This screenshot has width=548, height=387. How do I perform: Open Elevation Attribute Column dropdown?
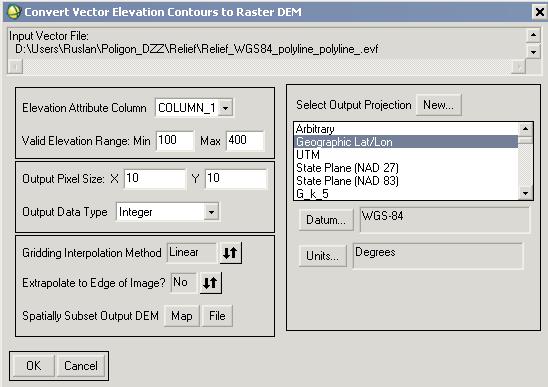[x=226, y=108]
